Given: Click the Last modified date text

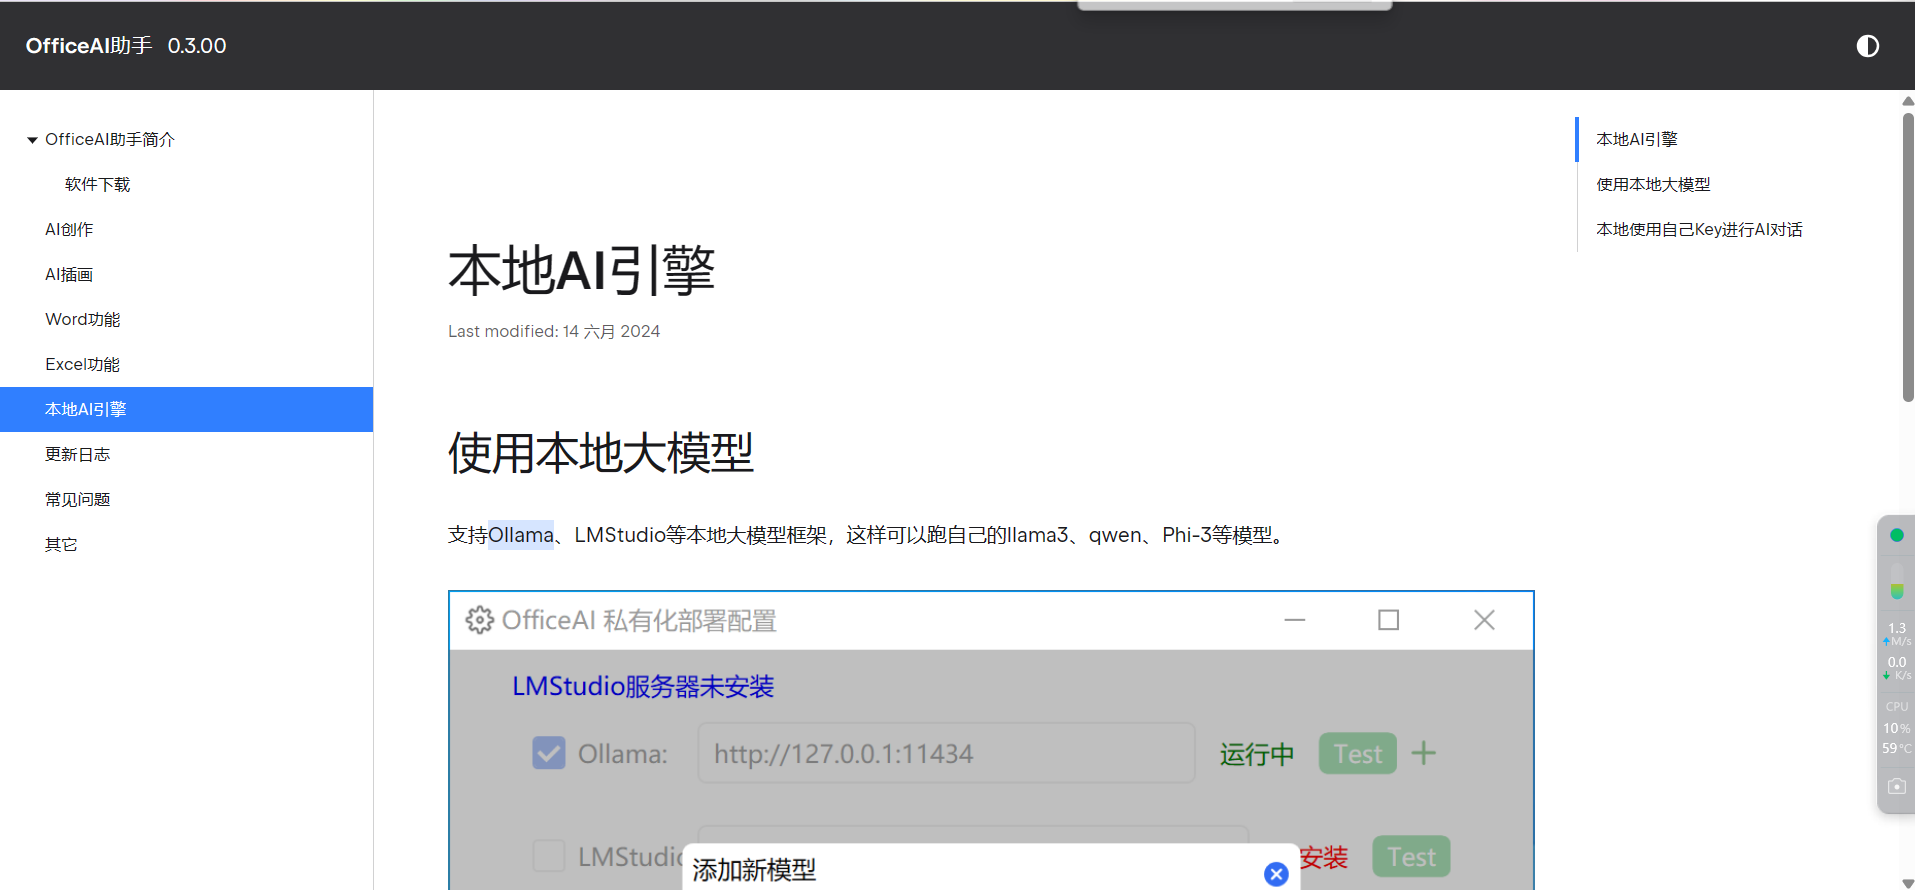Looking at the screenshot, I should (x=554, y=331).
